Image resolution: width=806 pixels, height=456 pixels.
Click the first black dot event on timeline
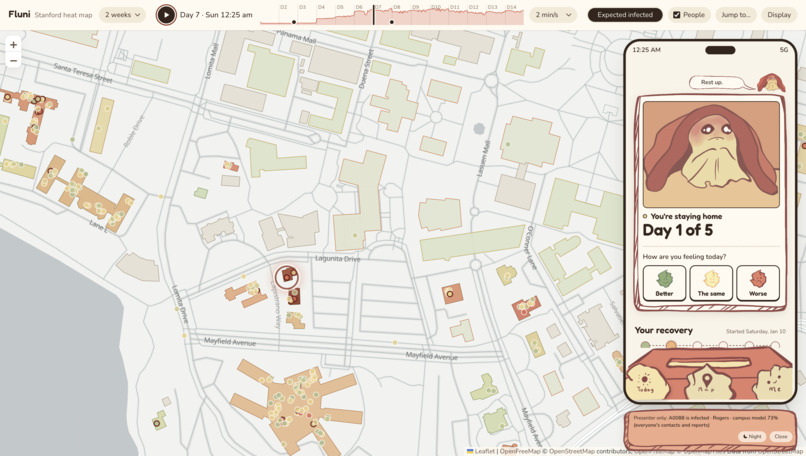[294, 22]
